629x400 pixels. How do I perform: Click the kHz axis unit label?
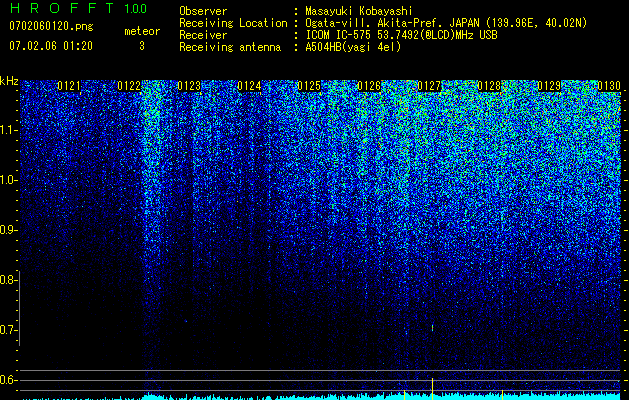pyautogui.click(x=9, y=81)
